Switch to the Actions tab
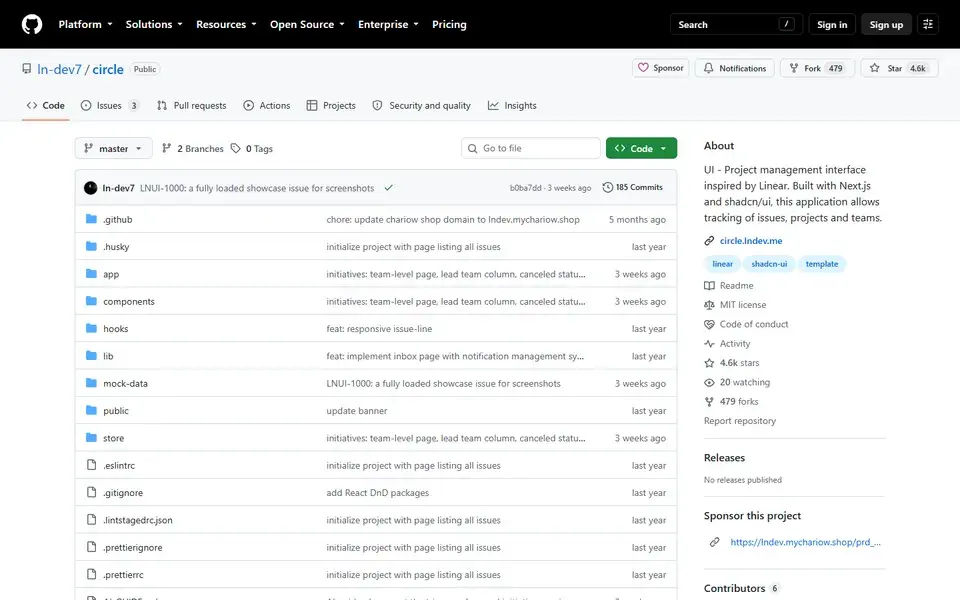The height and width of the screenshot is (600, 960). coord(266,105)
